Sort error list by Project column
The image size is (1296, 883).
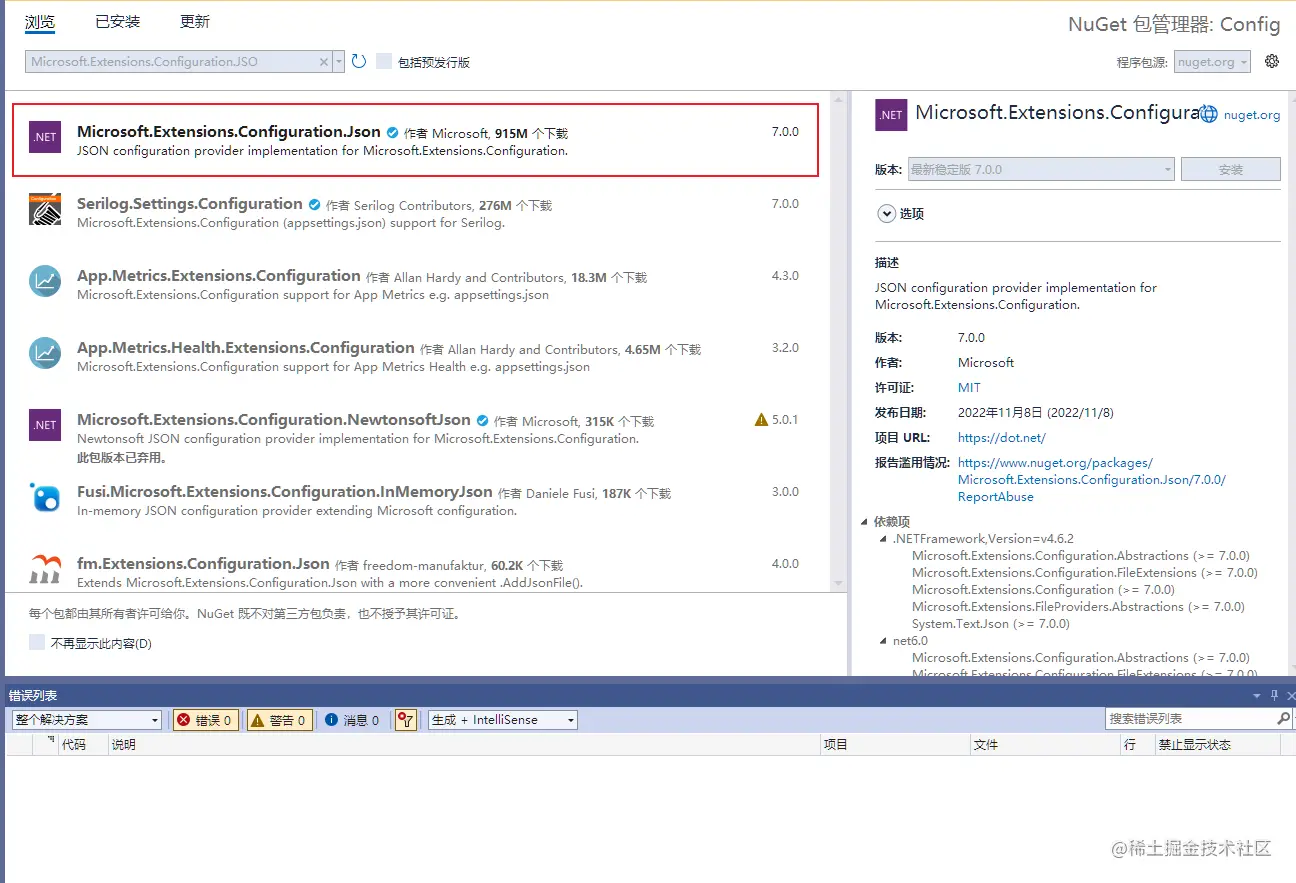(x=895, y=745)
